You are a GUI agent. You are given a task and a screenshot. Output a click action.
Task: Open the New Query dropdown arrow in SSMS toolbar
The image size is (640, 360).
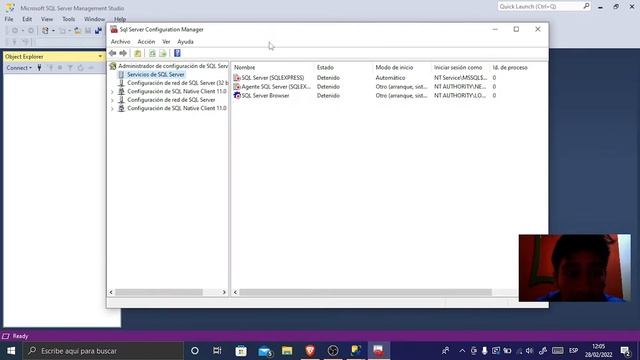coord(53,31)
